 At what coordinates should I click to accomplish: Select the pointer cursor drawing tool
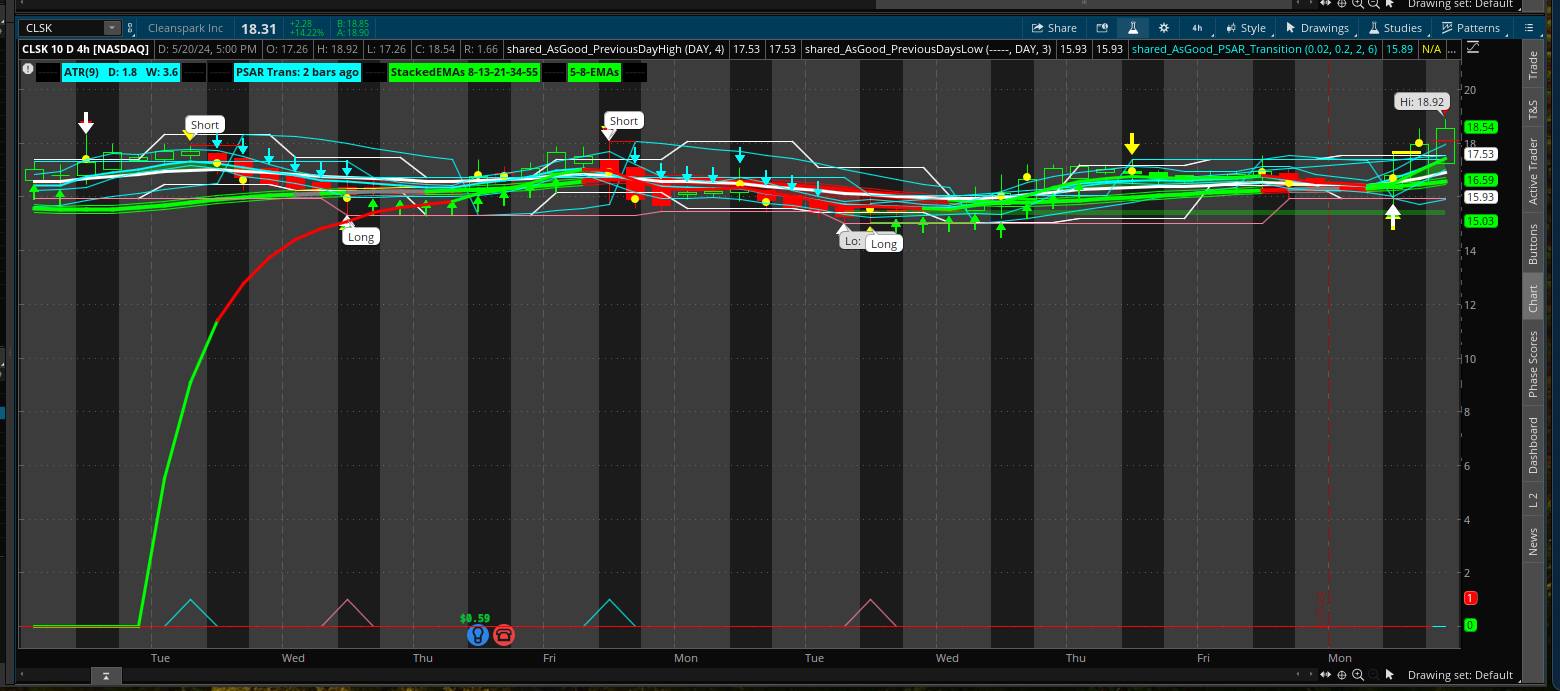(1390, 677)
